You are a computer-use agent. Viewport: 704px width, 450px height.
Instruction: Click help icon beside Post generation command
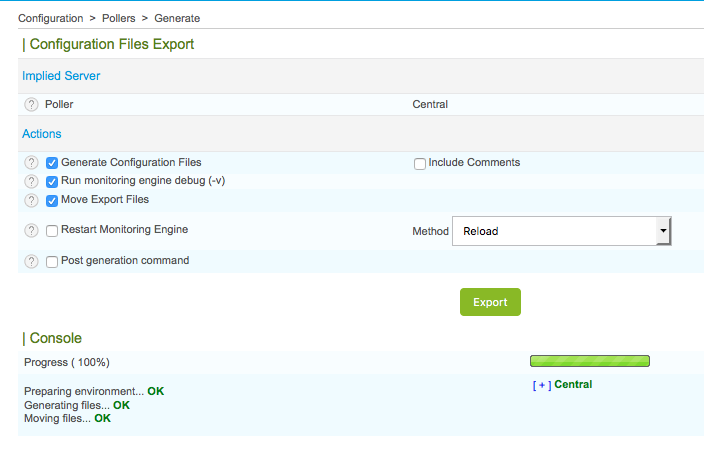[x=31, y=261]
